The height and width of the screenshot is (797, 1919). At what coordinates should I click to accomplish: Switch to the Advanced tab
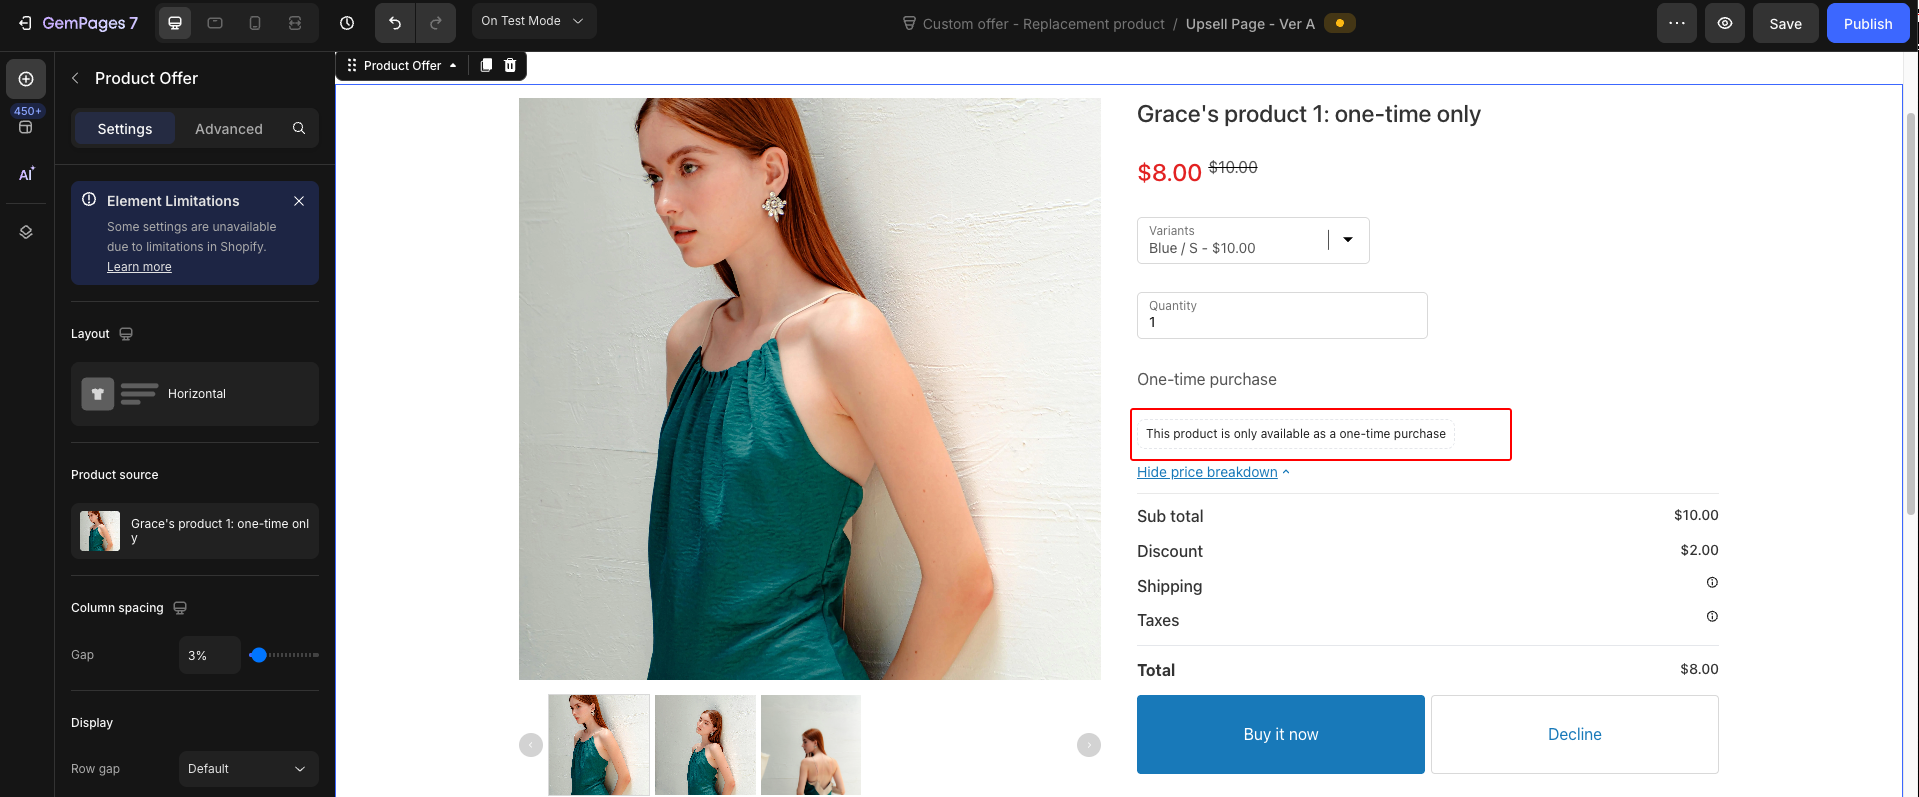229,128
